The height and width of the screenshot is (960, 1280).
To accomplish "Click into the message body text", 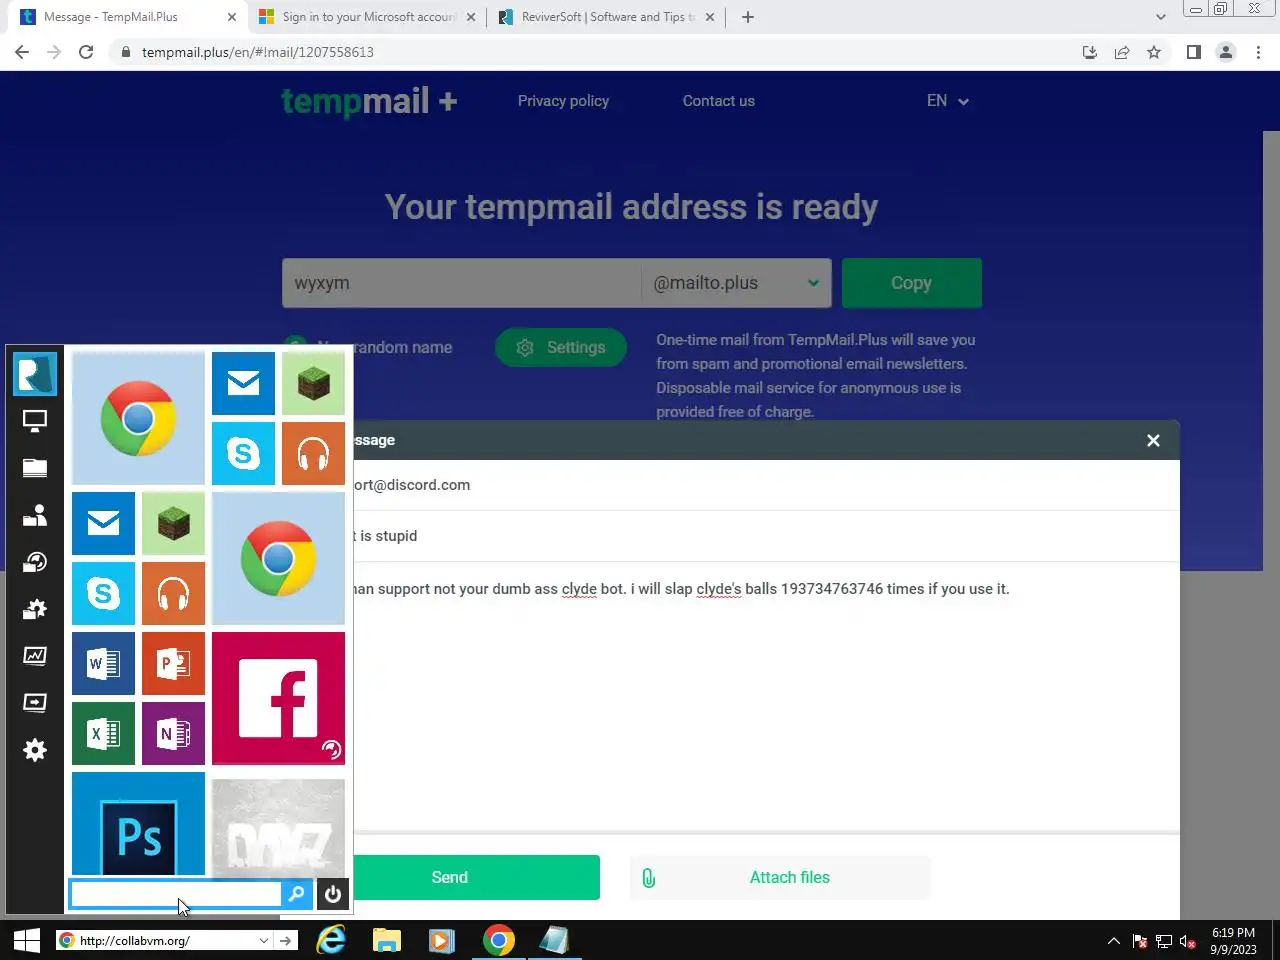I will (681, 589).
